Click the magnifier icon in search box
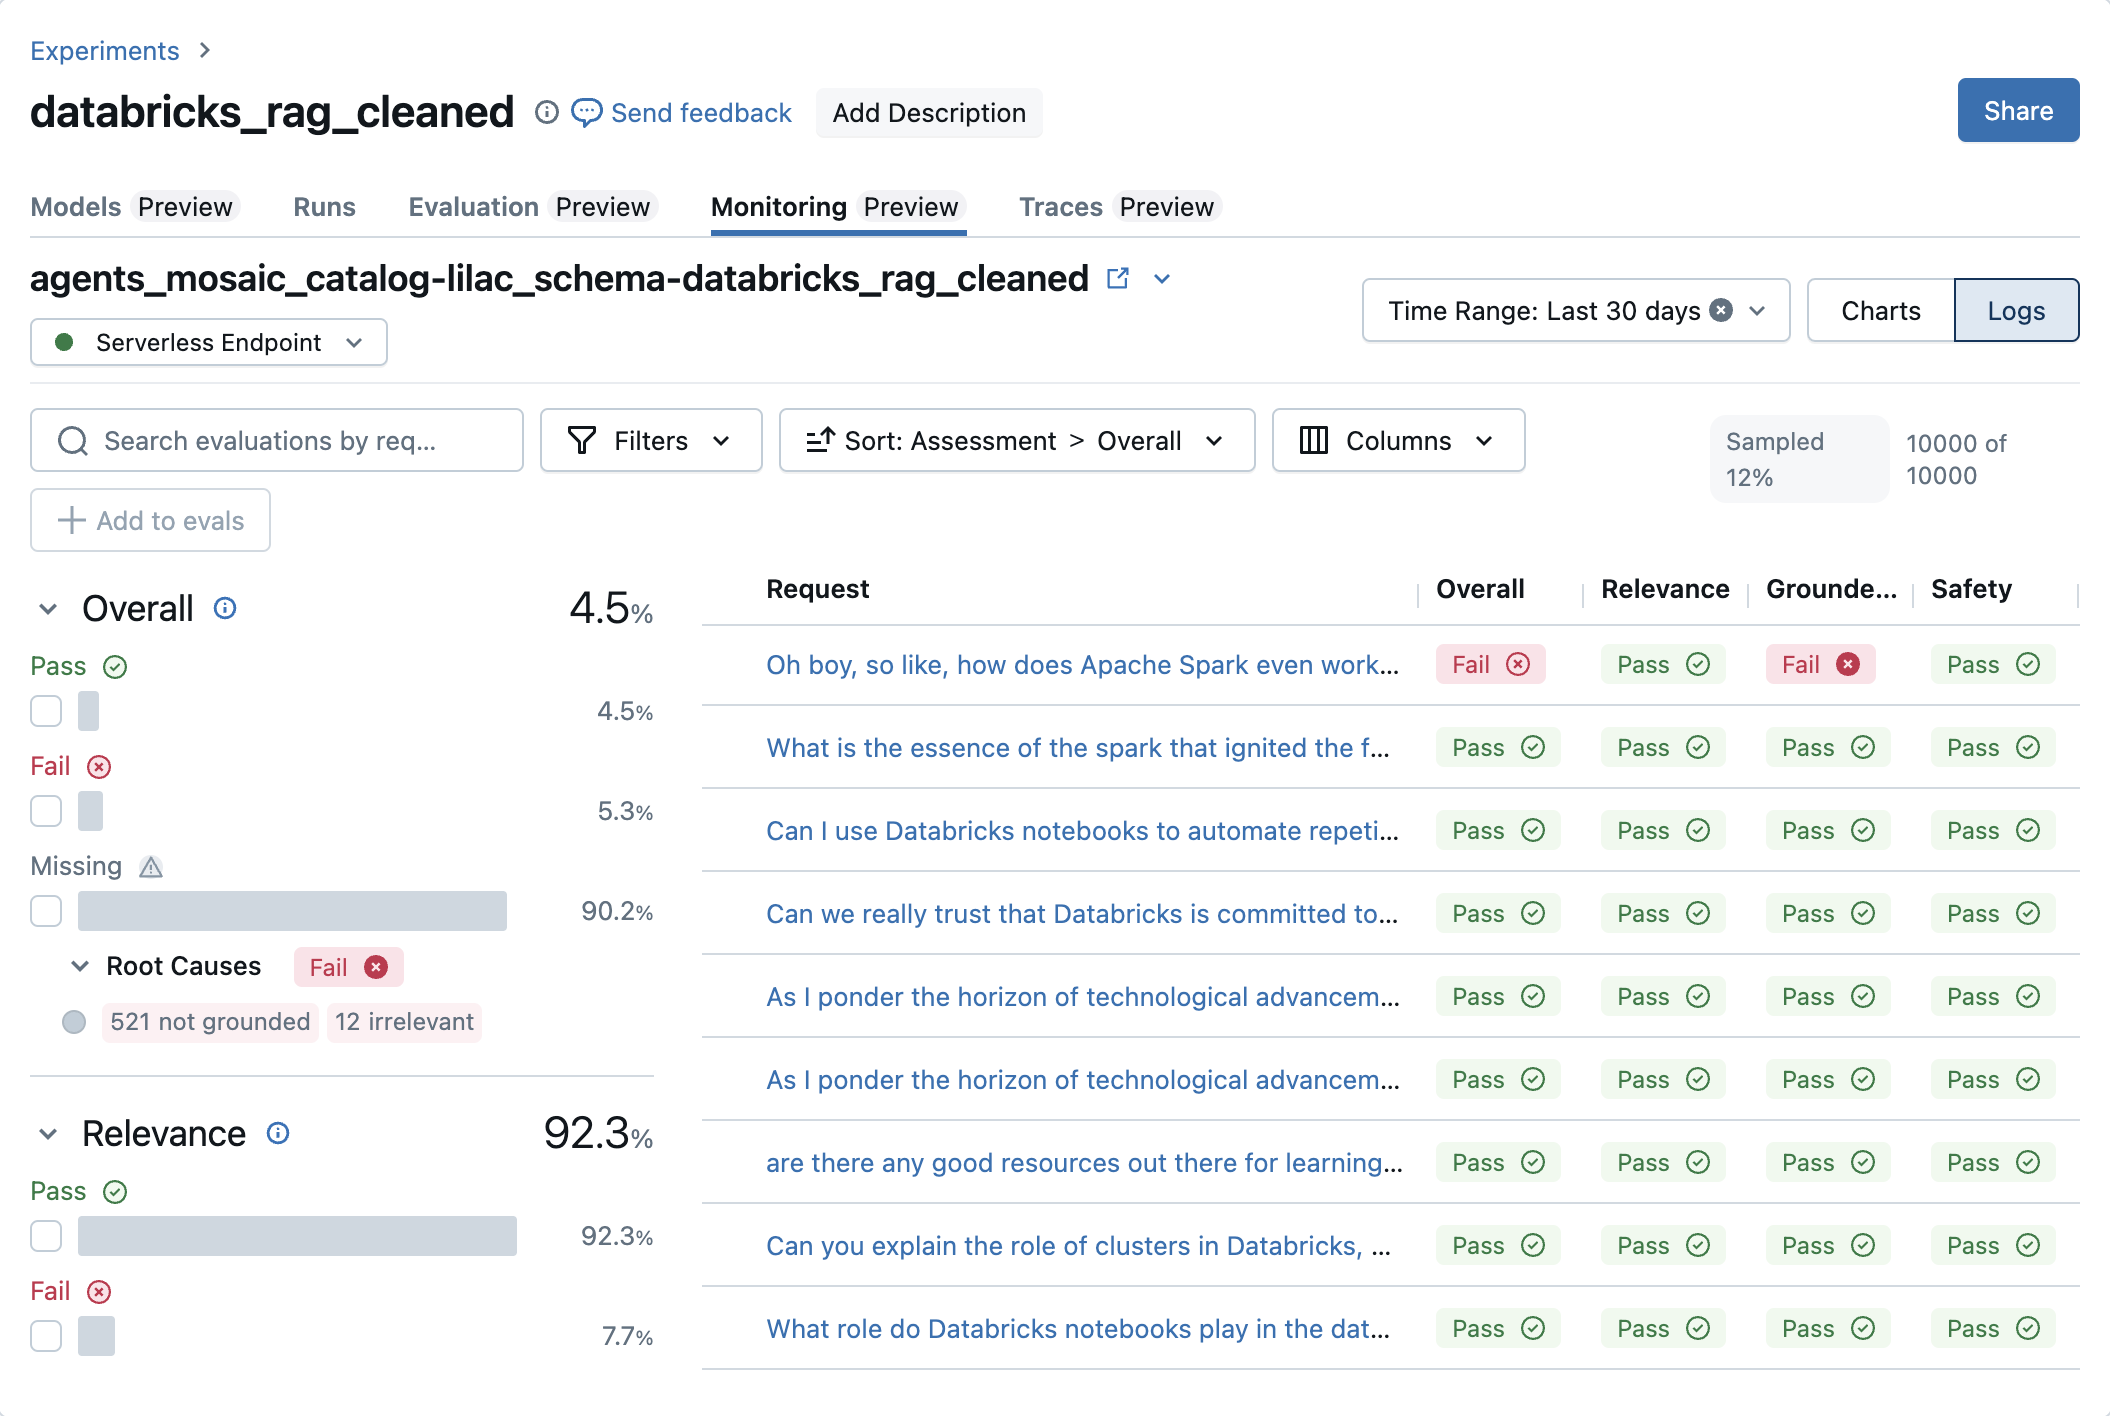Screen dimensions: 2110x1416 coord(73,441)
